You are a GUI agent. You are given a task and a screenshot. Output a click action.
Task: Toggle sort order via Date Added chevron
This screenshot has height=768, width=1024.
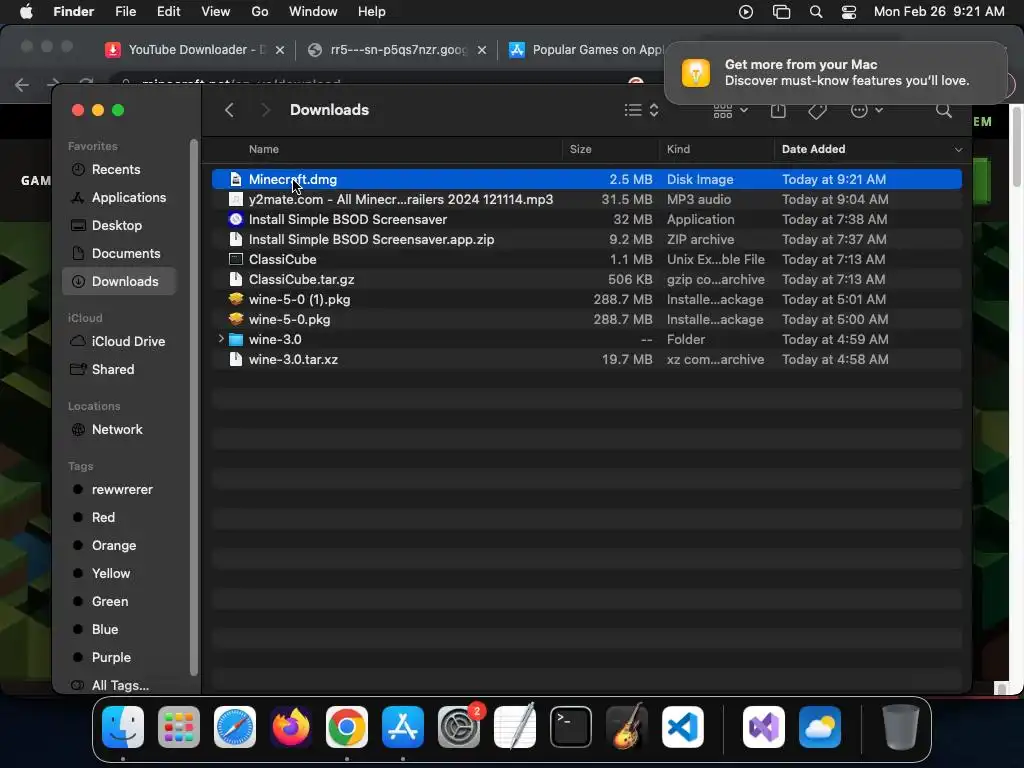point(958,150)
